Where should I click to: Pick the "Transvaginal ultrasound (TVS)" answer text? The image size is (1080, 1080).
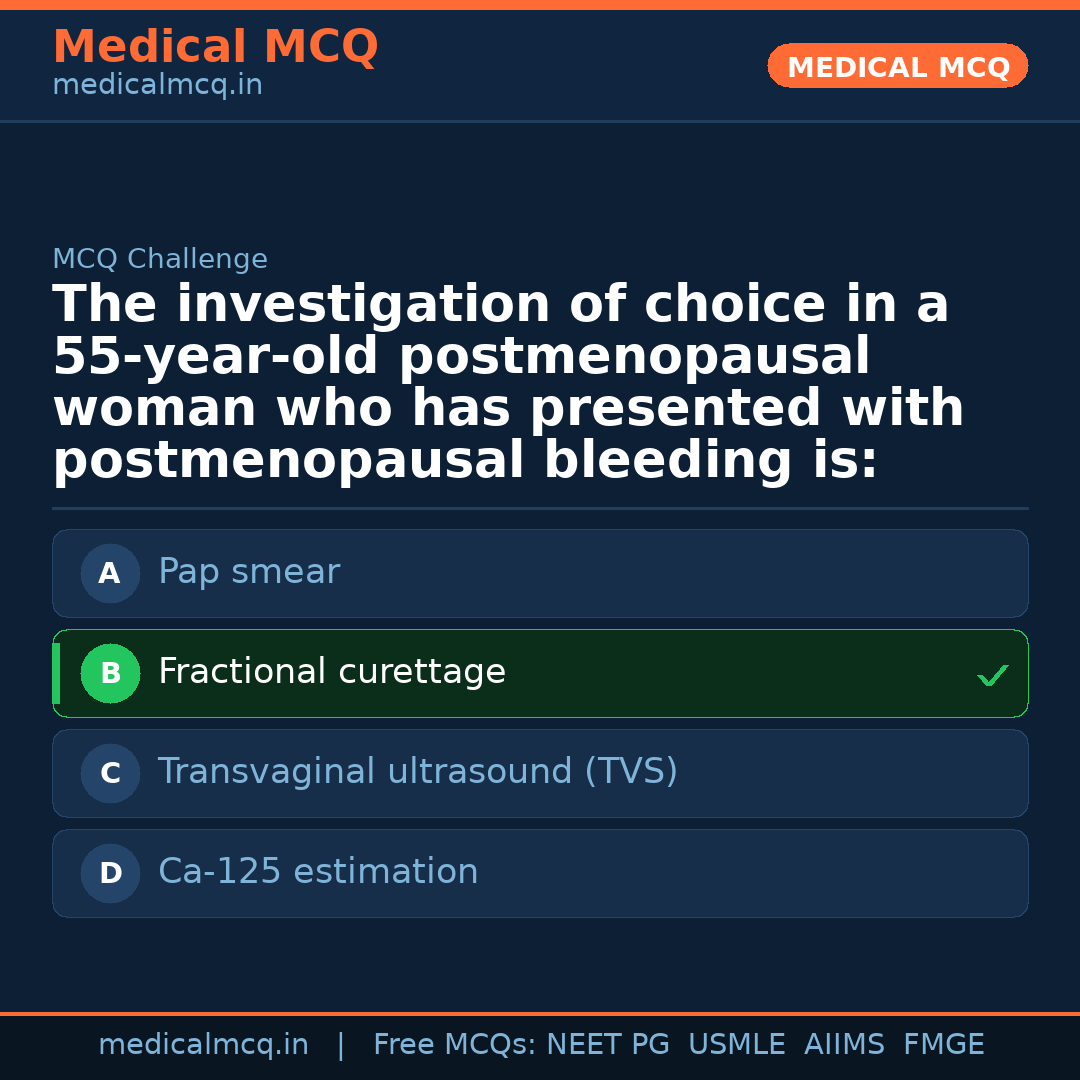pos(418,772)
